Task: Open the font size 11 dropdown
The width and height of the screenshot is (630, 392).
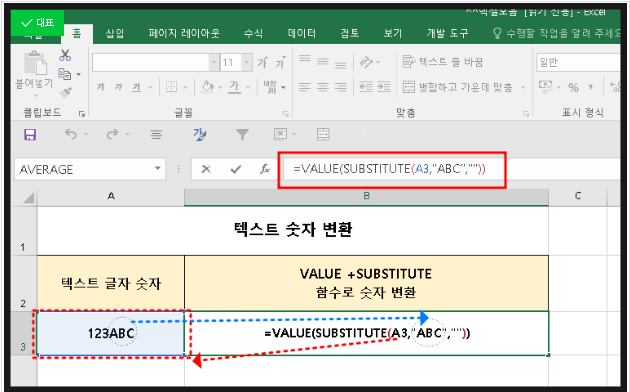Action: tap(247, 63)
